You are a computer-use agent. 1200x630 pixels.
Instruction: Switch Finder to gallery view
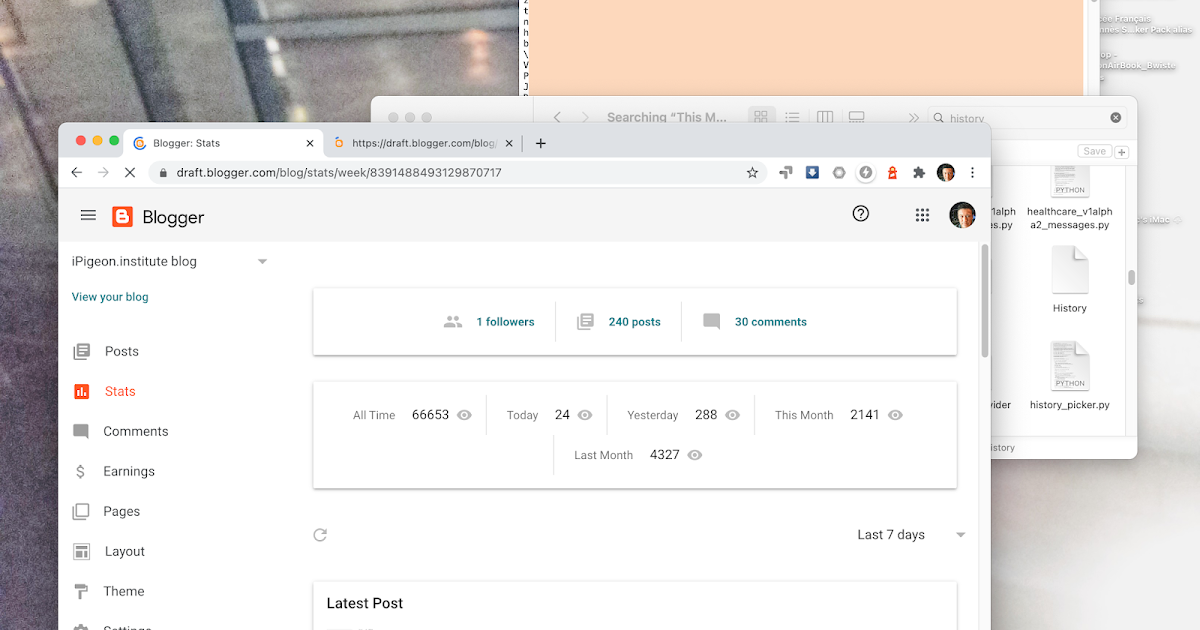(x=856, y=117)
